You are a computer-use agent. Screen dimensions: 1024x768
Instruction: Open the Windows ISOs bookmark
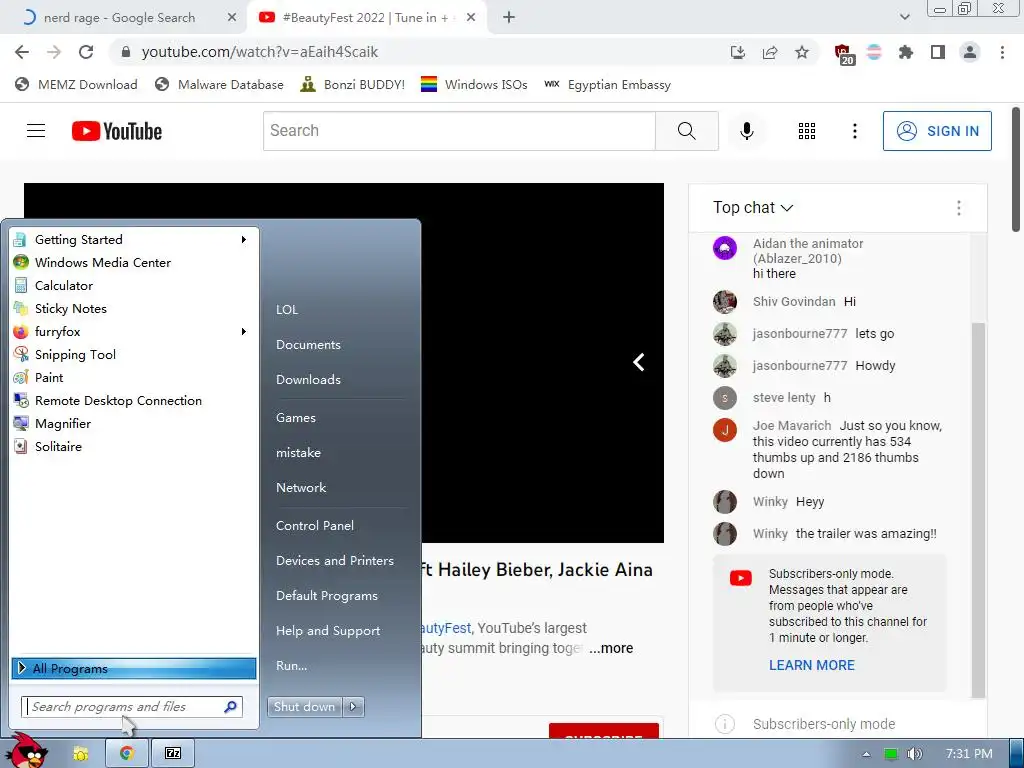point(473,84)
